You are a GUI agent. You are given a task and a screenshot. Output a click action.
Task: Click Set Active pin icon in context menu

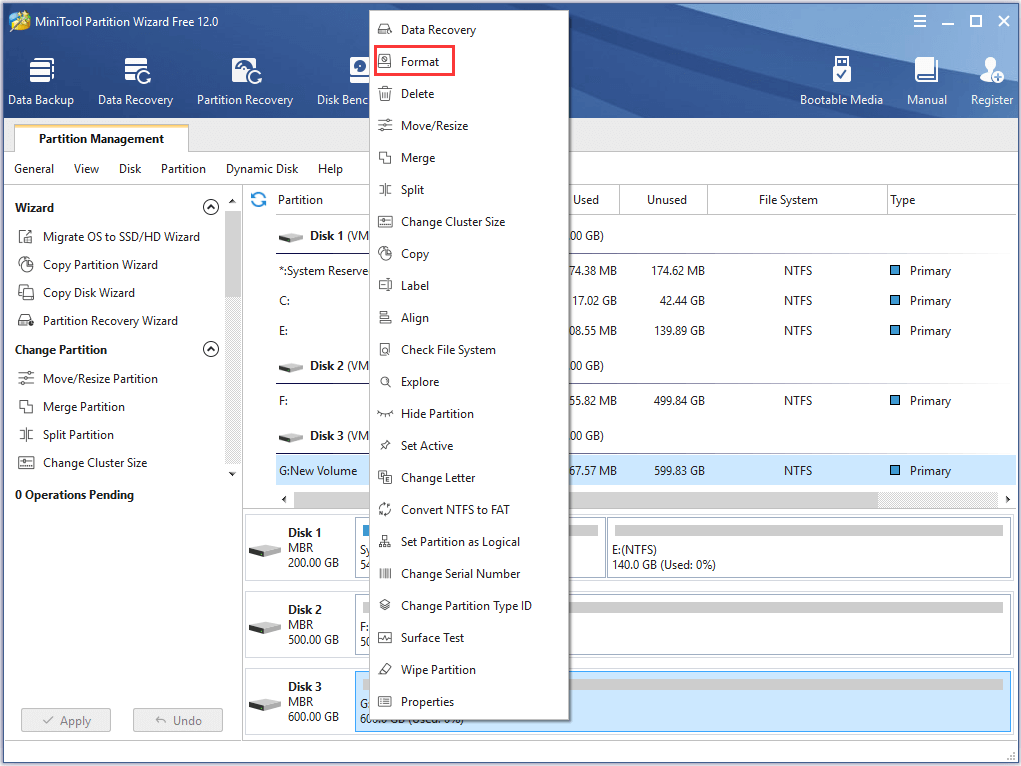(385, 446)
